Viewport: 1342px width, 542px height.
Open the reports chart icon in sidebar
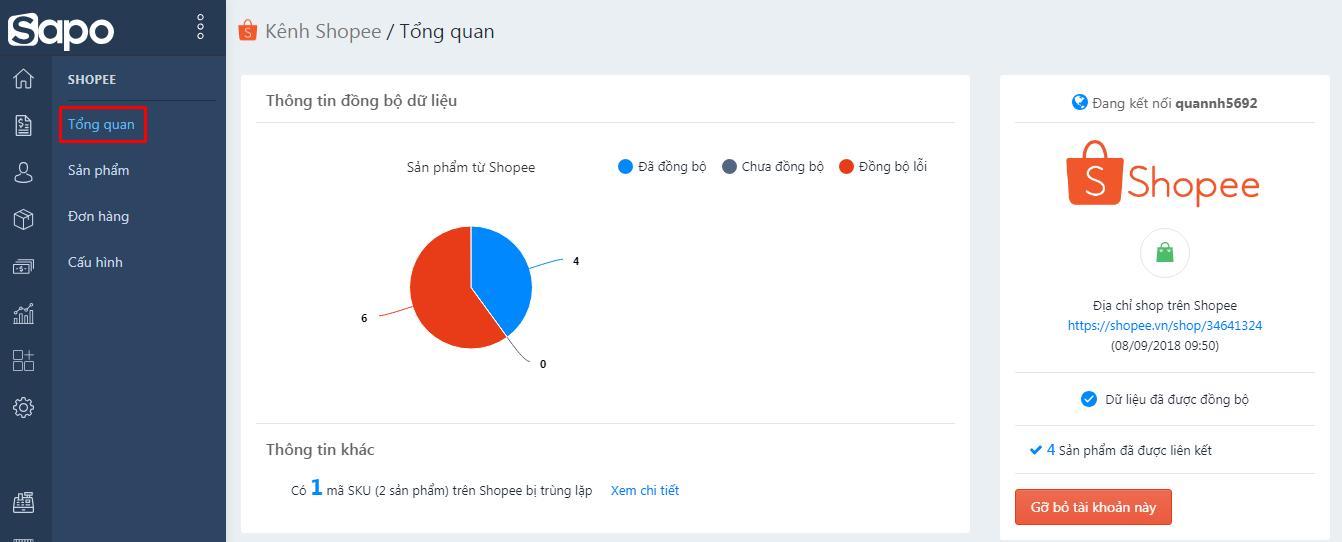(23, 313)
